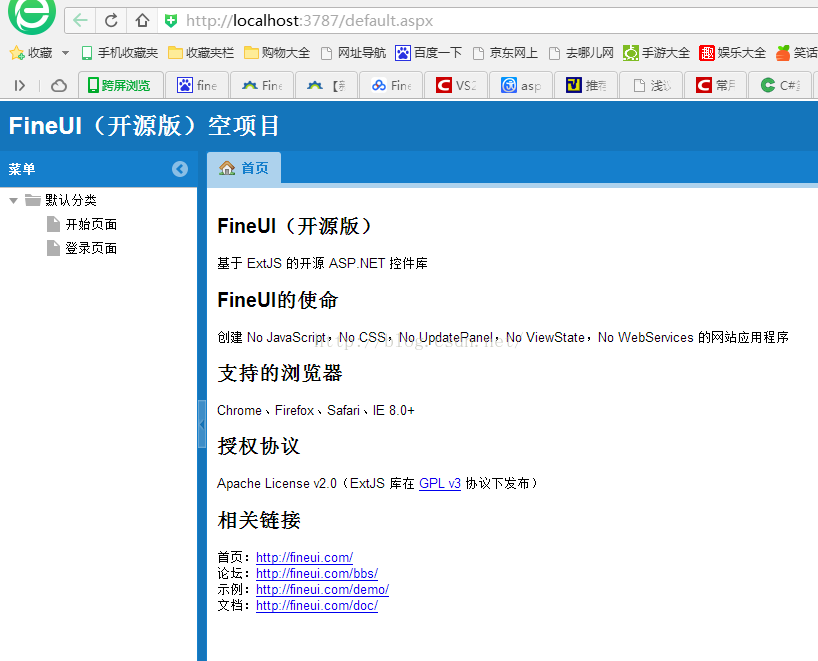818x661 pixels.
Task: Click the 授权协议 heading
Action: coord(259,447)
